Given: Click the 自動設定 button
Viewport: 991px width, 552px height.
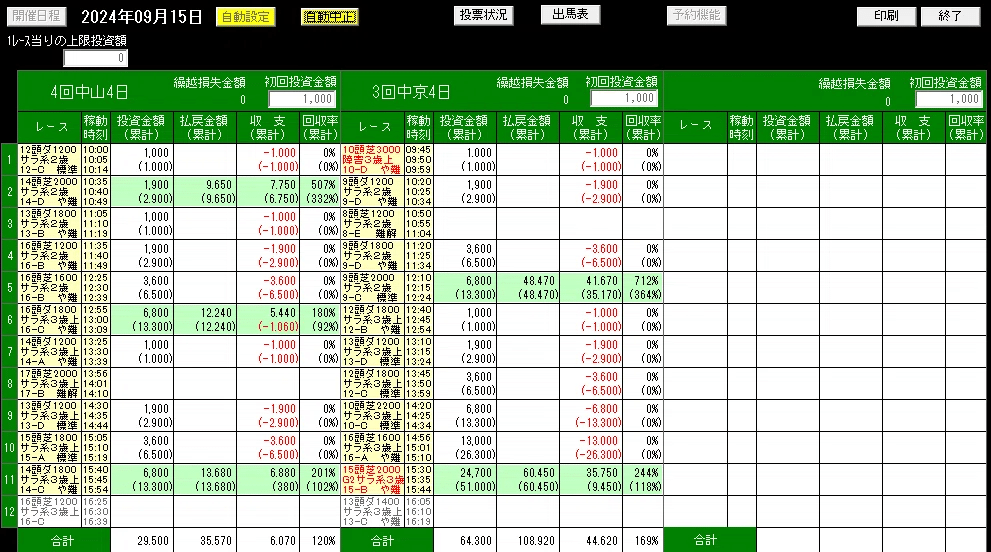Looking at the screenshot, I should tap(245, 17).
